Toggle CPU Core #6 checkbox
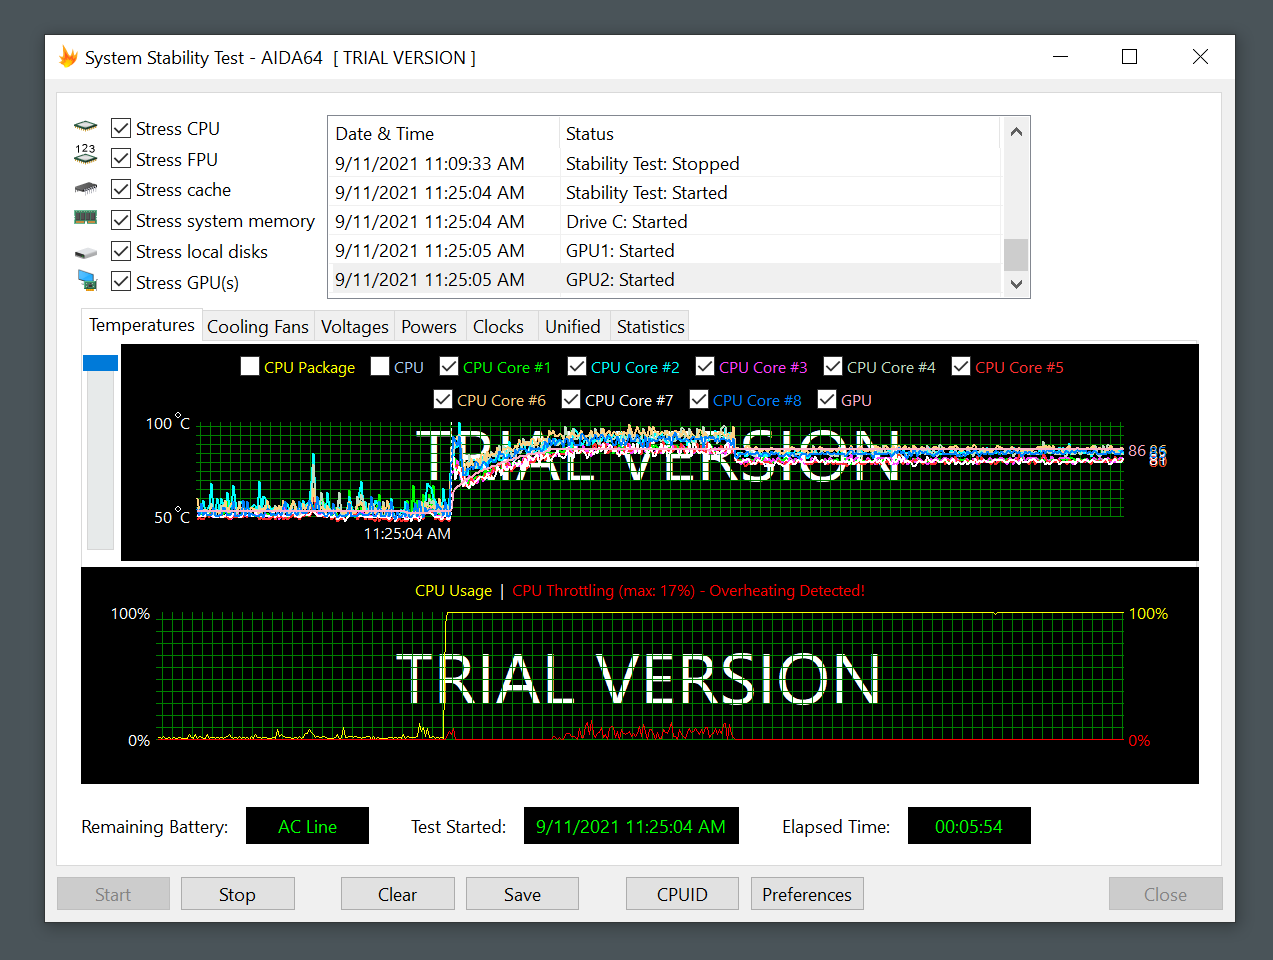The image size is (1273, 960). coord(443,400)
